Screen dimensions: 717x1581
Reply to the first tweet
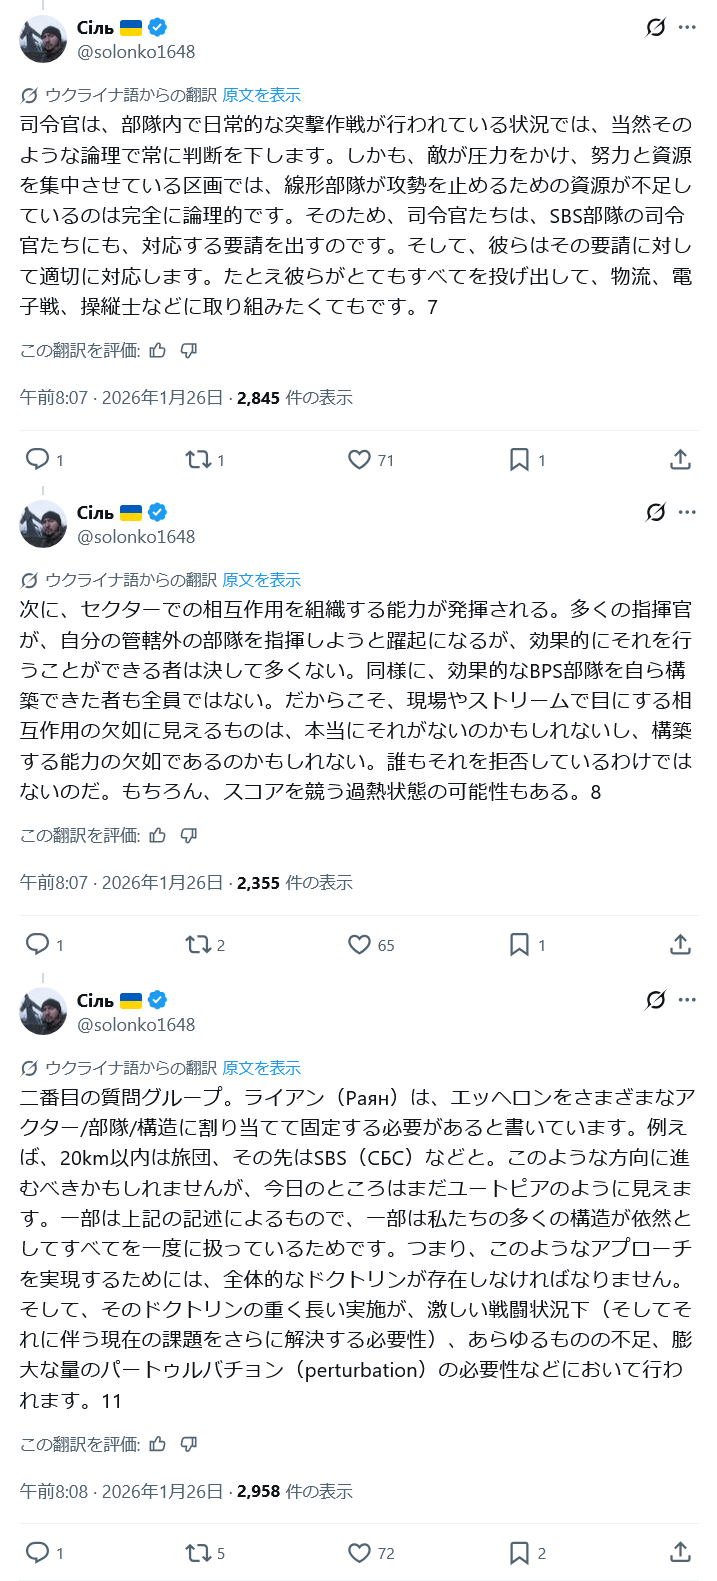(x=38, y=459)
